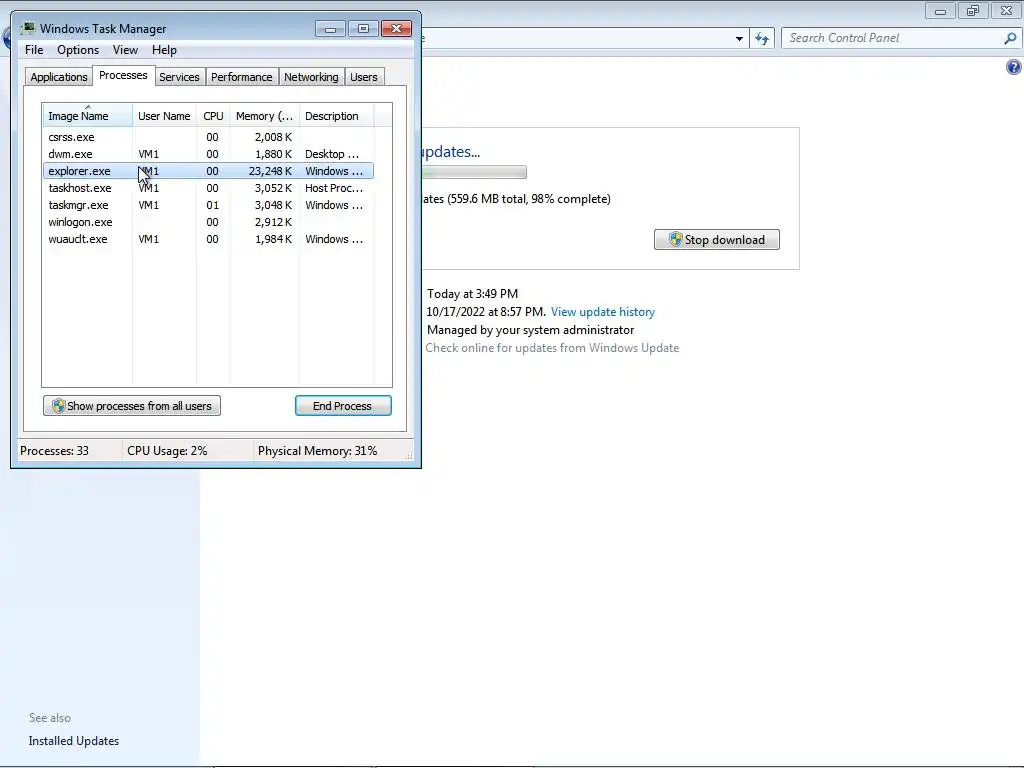Open the View update history link

603,312
